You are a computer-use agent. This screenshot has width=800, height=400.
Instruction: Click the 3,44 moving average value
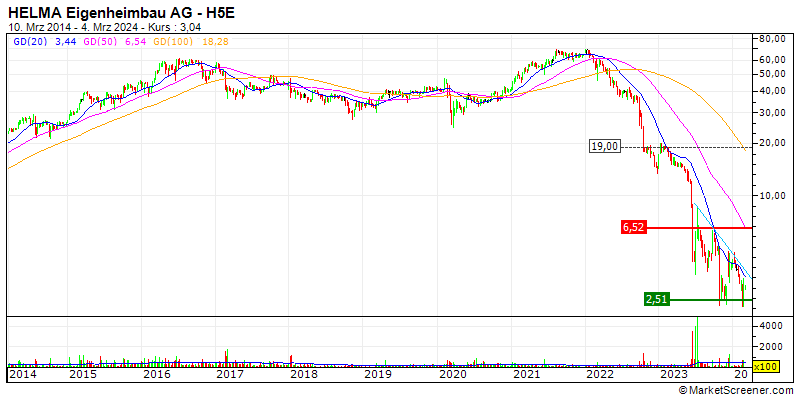[x=66, y=42]
